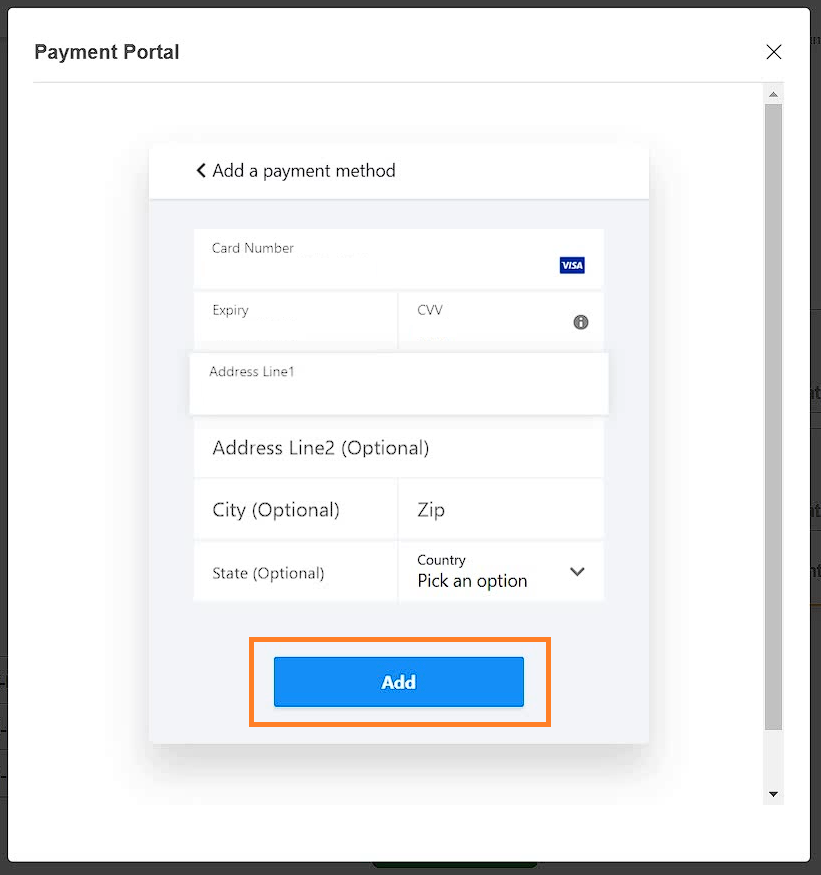Close the Payment Portal dialog
The image size is (821, 875).
[774, 52]
